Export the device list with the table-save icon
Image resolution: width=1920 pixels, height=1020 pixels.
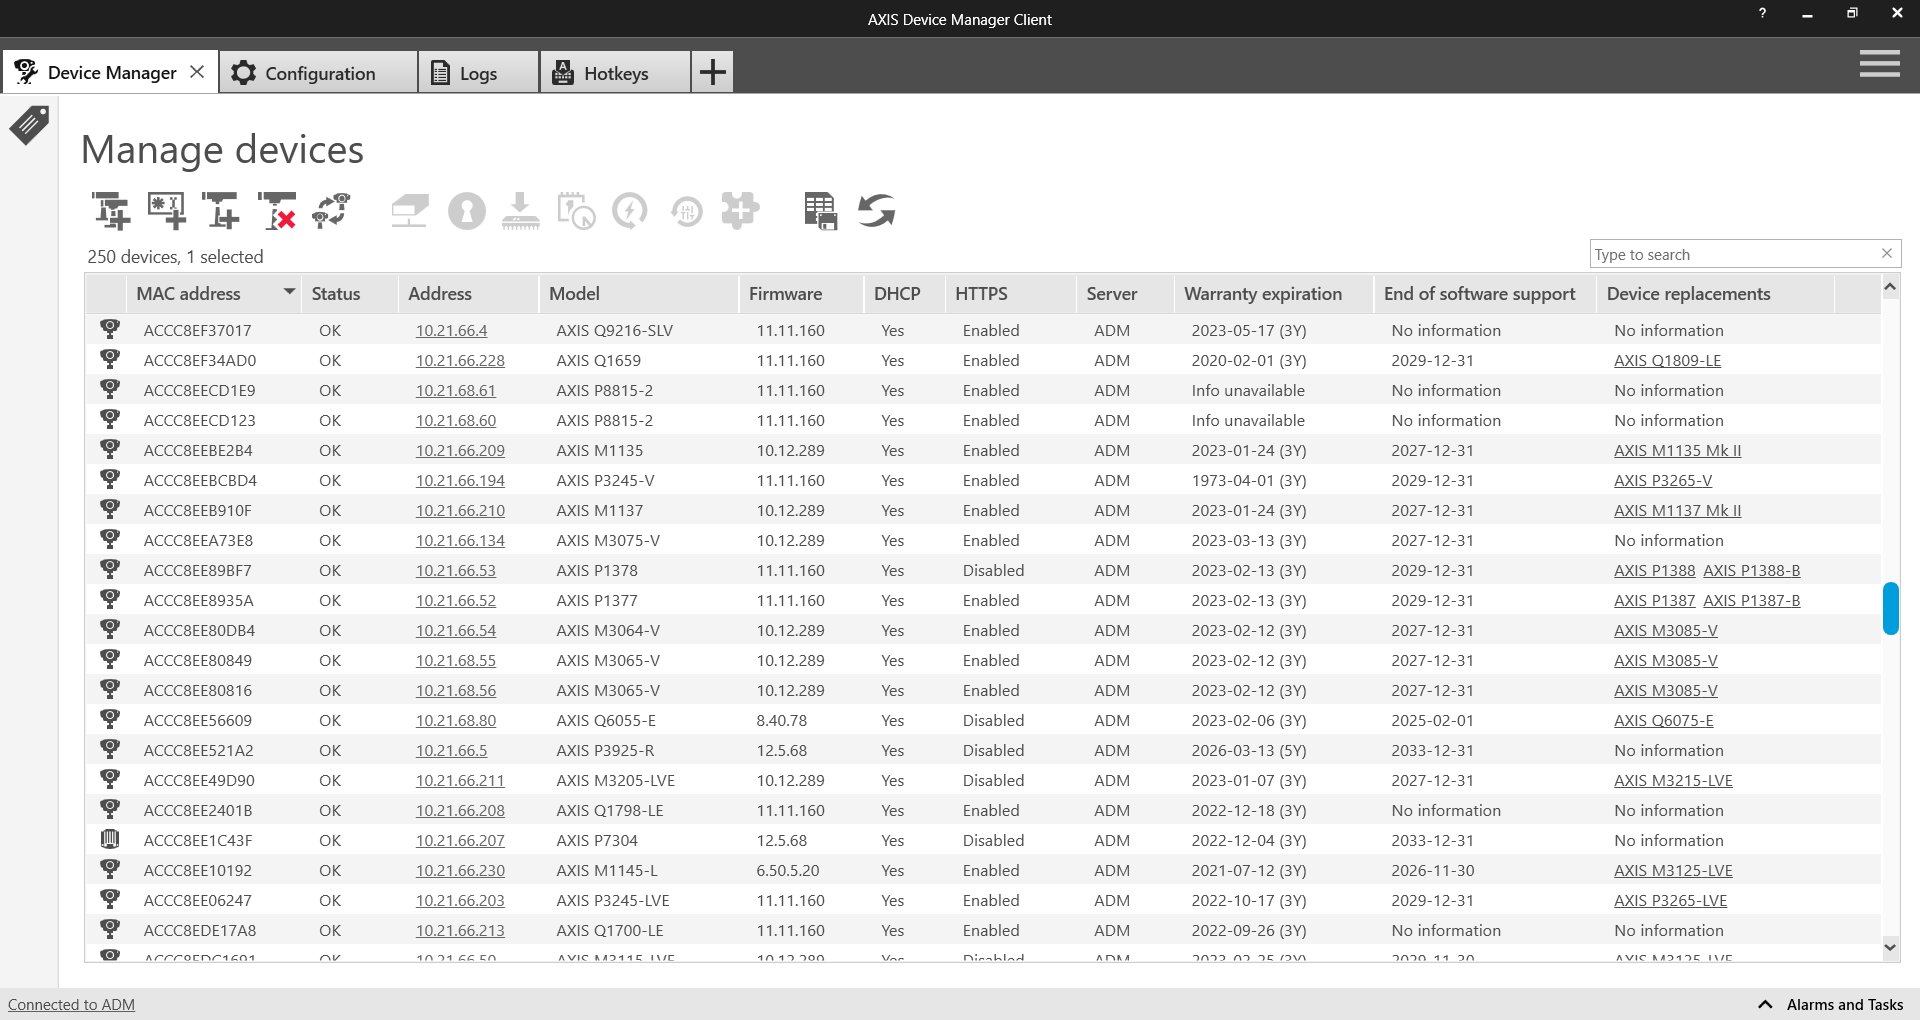pos(820,211)
